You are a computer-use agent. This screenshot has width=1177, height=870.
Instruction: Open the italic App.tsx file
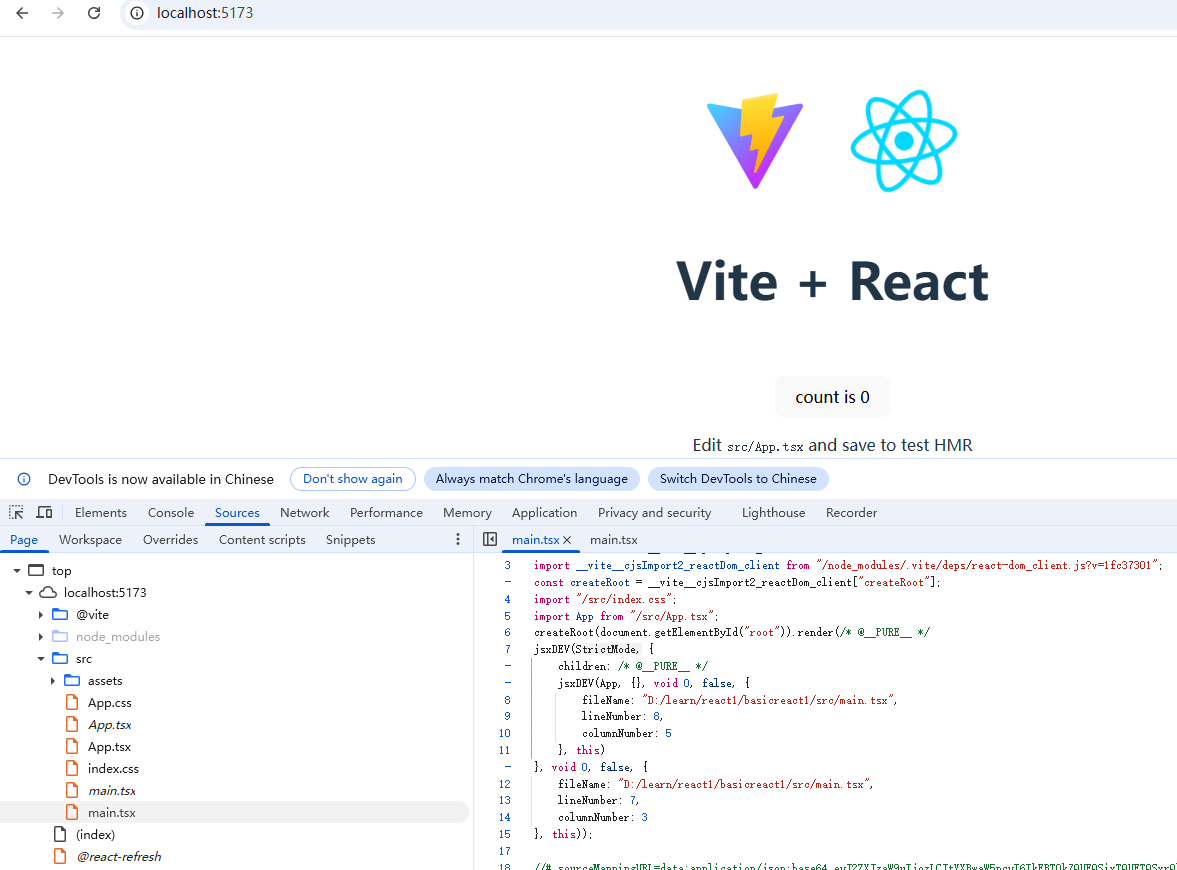point(110,725)
